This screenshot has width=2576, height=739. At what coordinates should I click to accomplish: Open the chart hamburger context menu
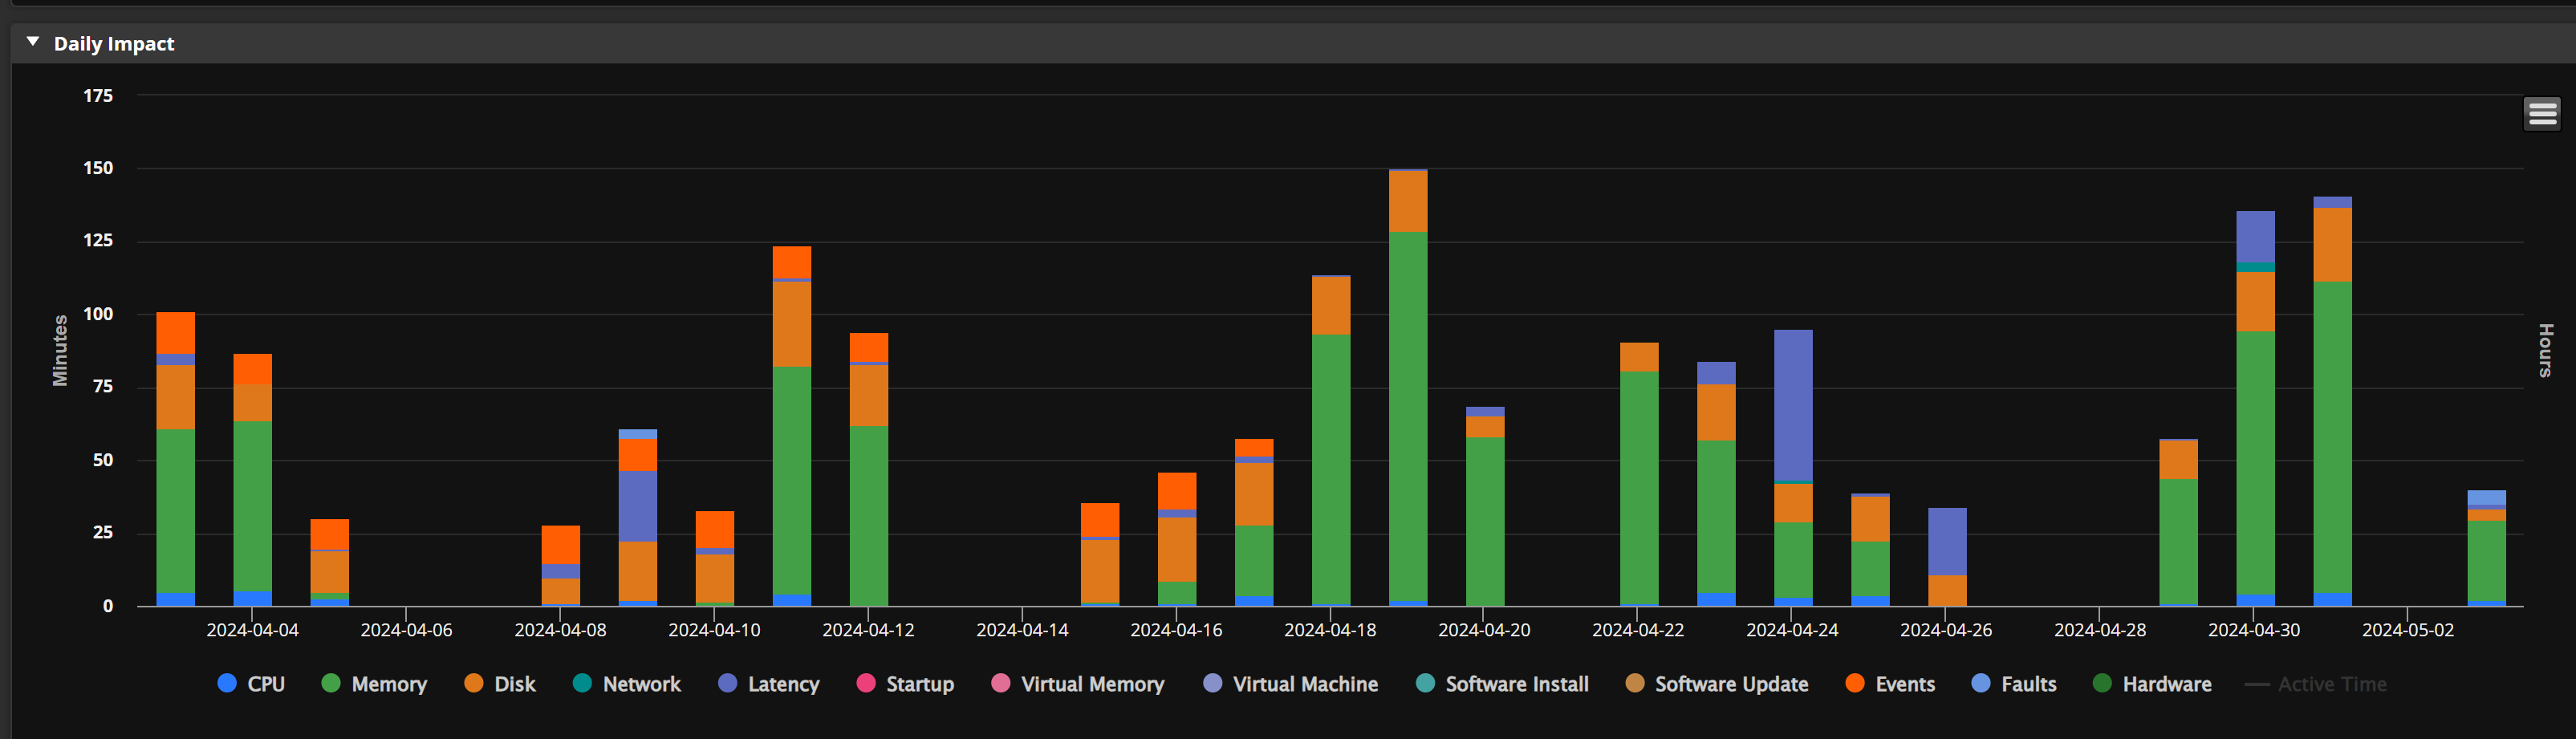pos(2541,114)
